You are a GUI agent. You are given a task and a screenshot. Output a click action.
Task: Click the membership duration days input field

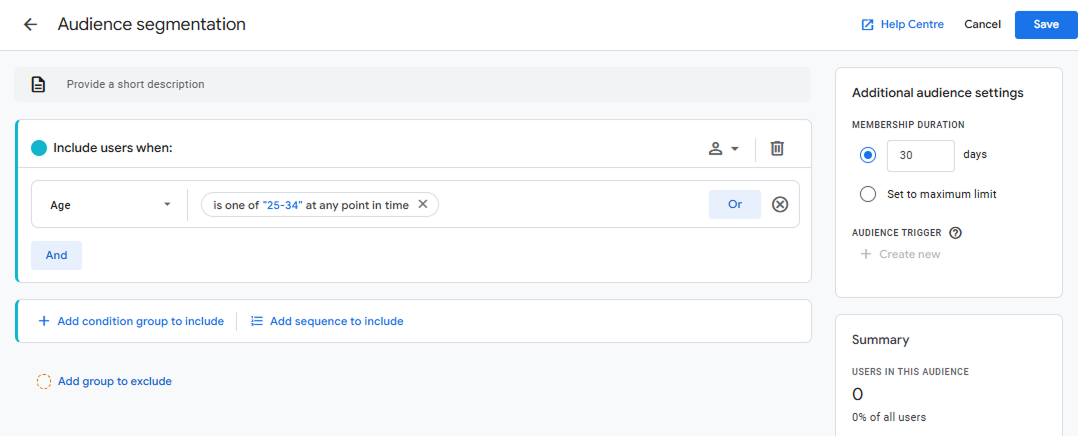921,155
